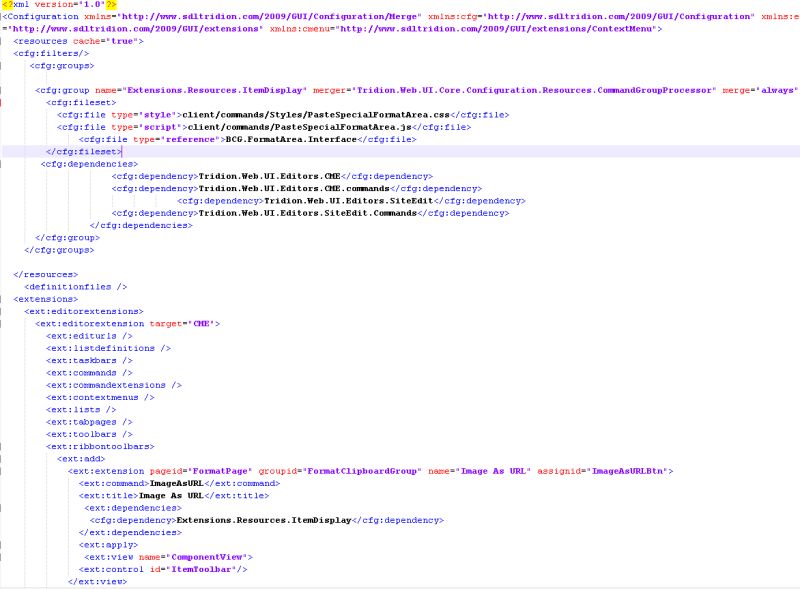Click the opening ext:dependencies tag
The image size is (800, 589).
pyautogui.click(x=133, y=507)
